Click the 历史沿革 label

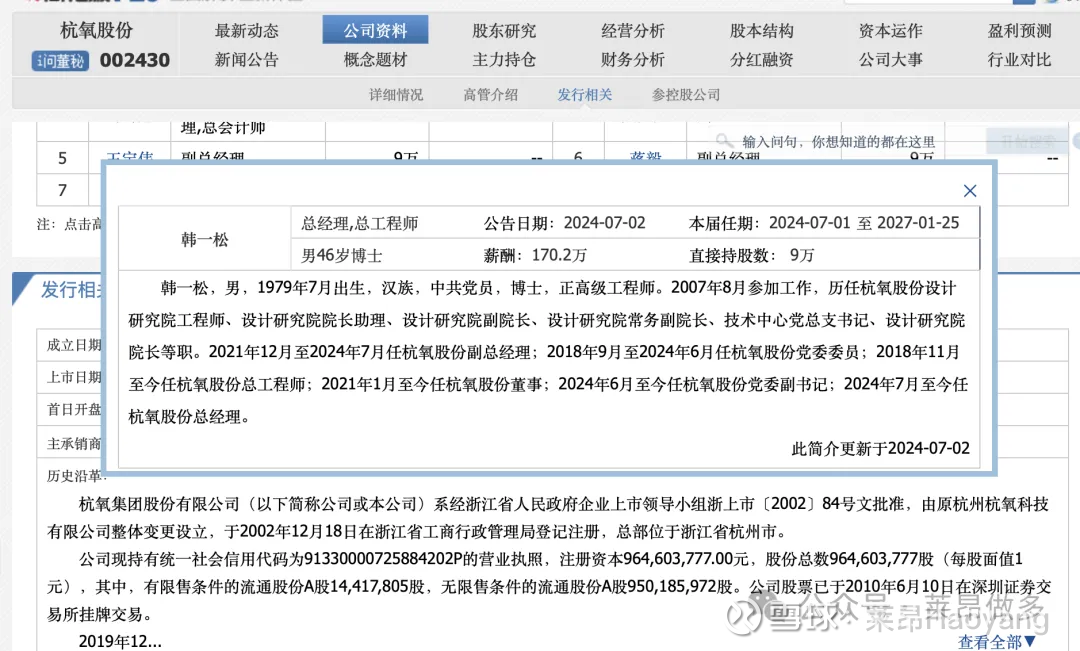click(x=74, y=476)
